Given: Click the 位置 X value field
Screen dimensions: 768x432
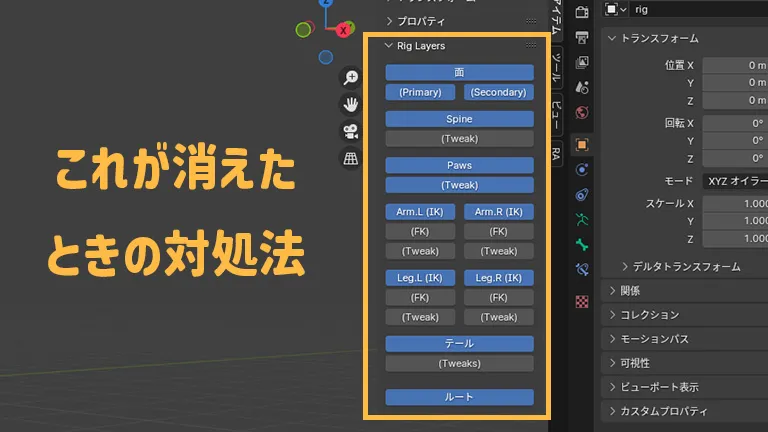Looking at the screenshot, I should tap(735, 65).
